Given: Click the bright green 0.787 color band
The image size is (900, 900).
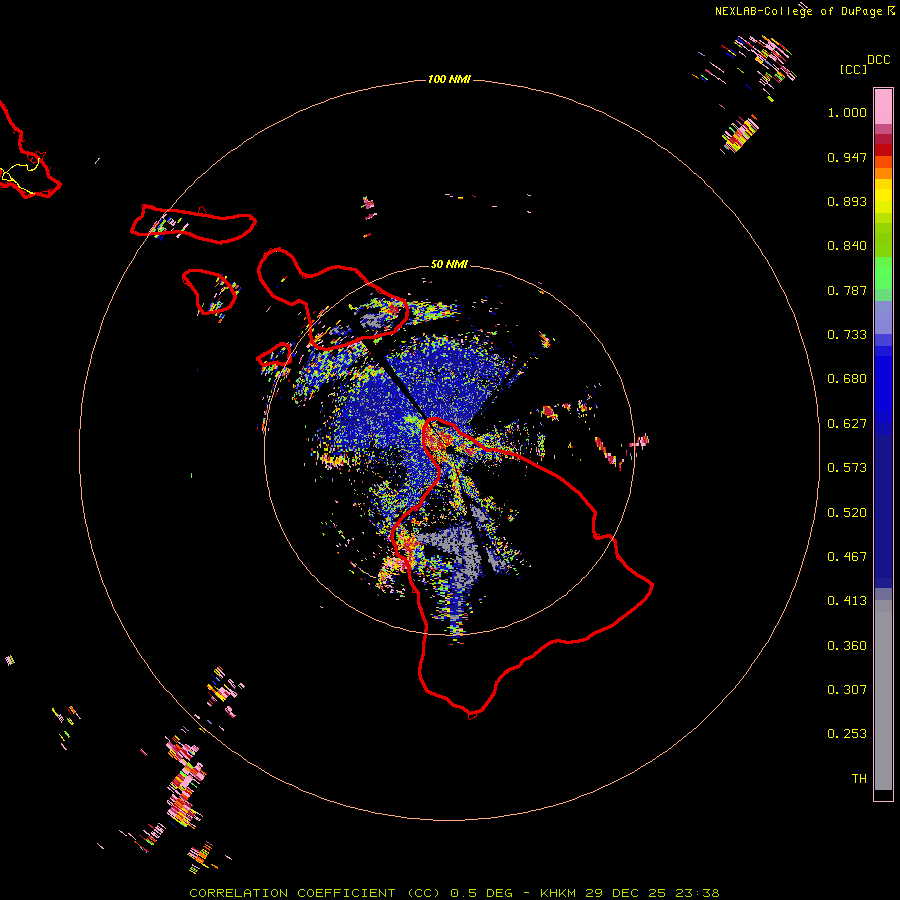Looking at the screenshot, I should click(883, 278).
